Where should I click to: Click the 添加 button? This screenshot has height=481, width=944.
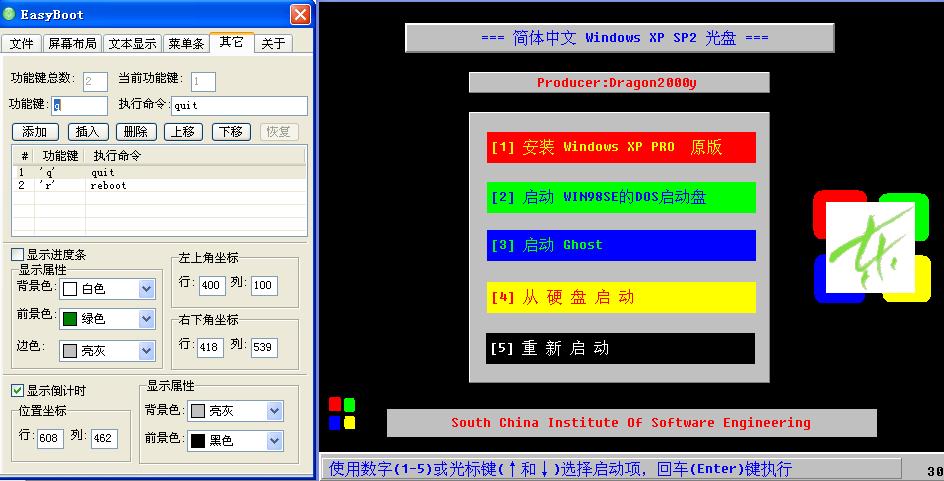click(35, 132)
